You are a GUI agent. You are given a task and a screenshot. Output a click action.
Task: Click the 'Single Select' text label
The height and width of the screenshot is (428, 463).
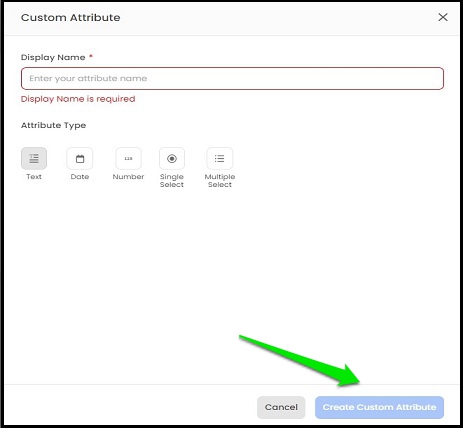172,181
